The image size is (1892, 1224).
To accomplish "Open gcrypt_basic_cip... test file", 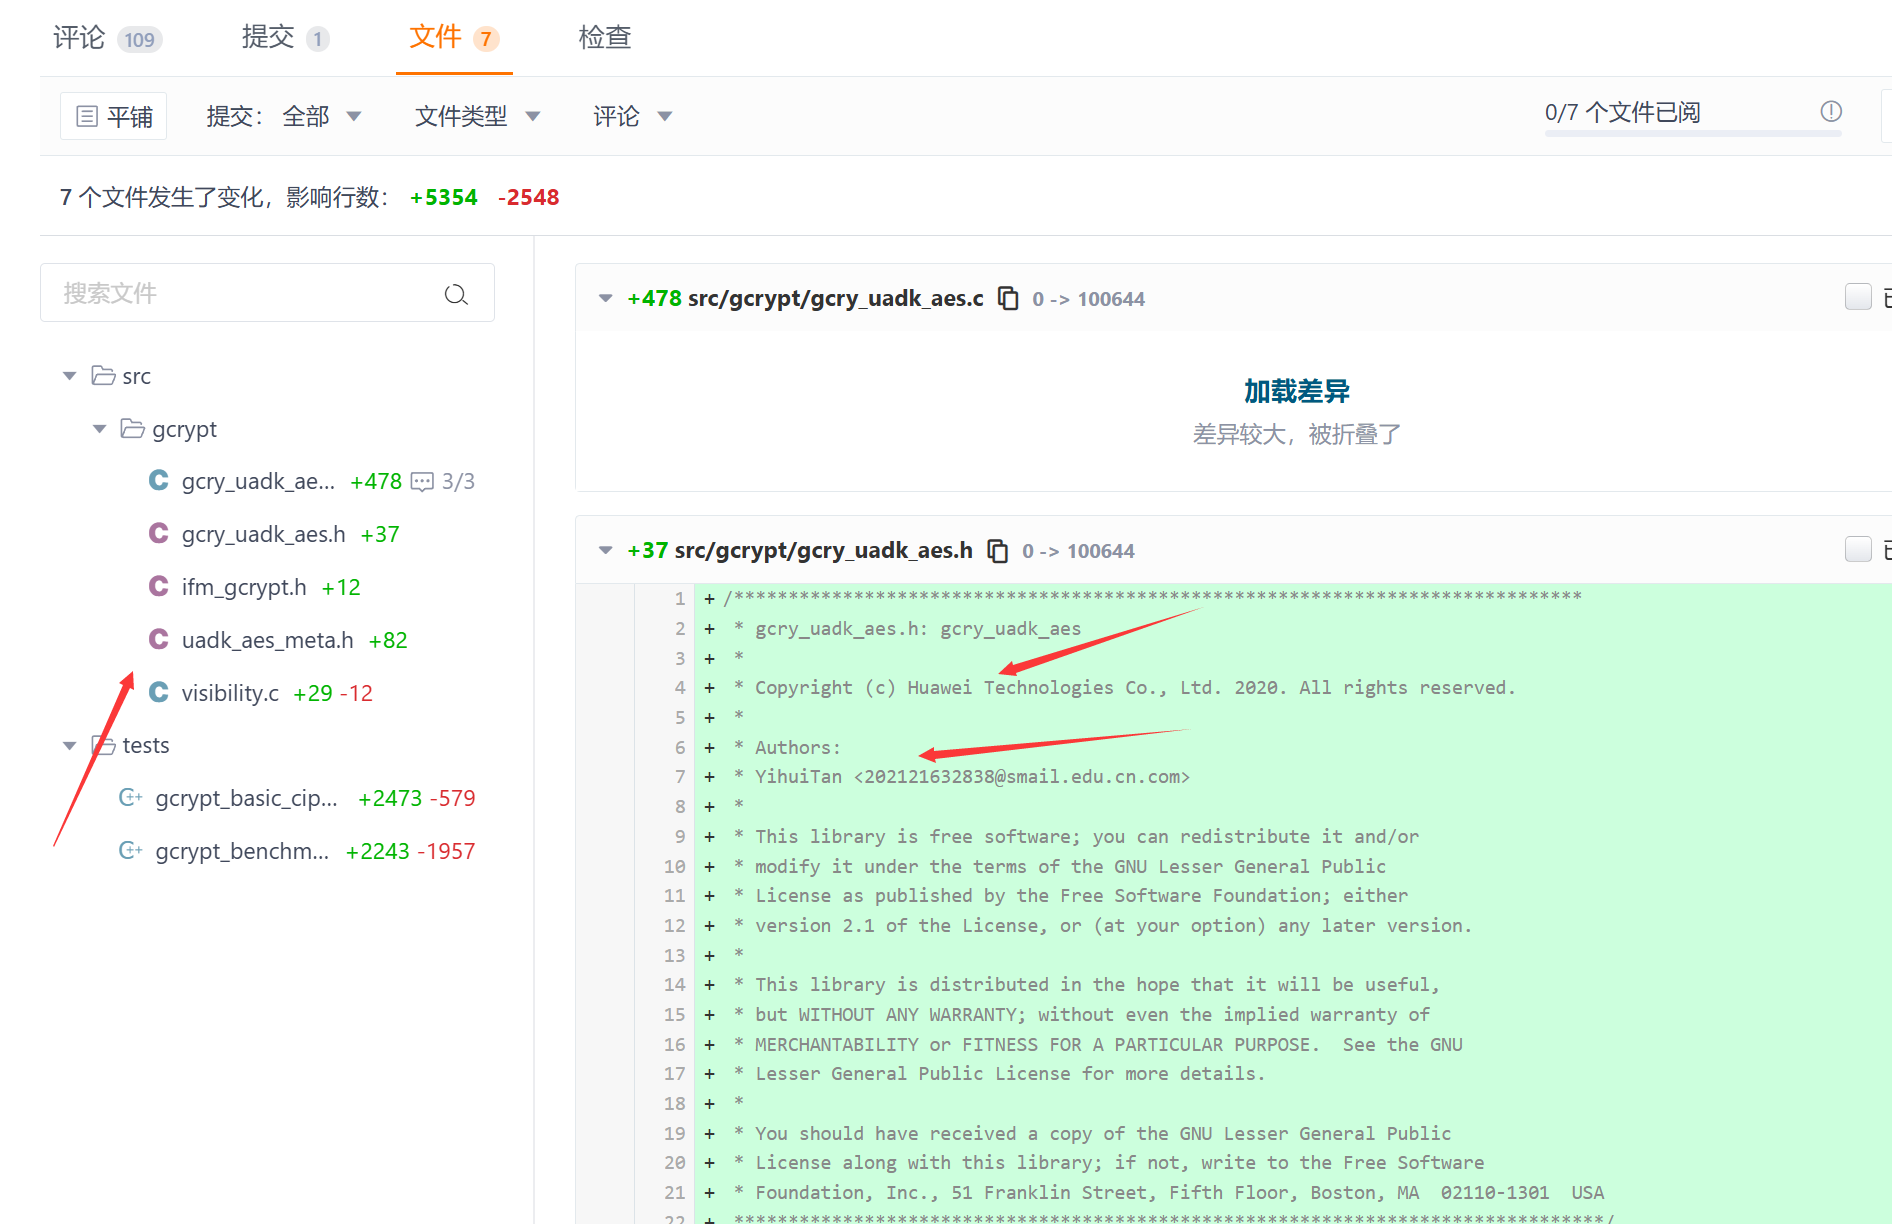I will pyautogui.click(x=247, y=799).
